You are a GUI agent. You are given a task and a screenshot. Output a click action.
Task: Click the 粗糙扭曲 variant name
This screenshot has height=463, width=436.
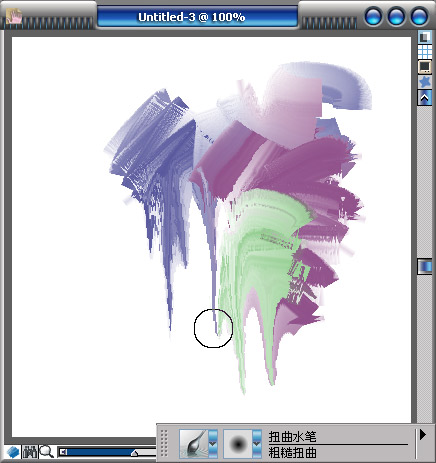tap(292, 452)
